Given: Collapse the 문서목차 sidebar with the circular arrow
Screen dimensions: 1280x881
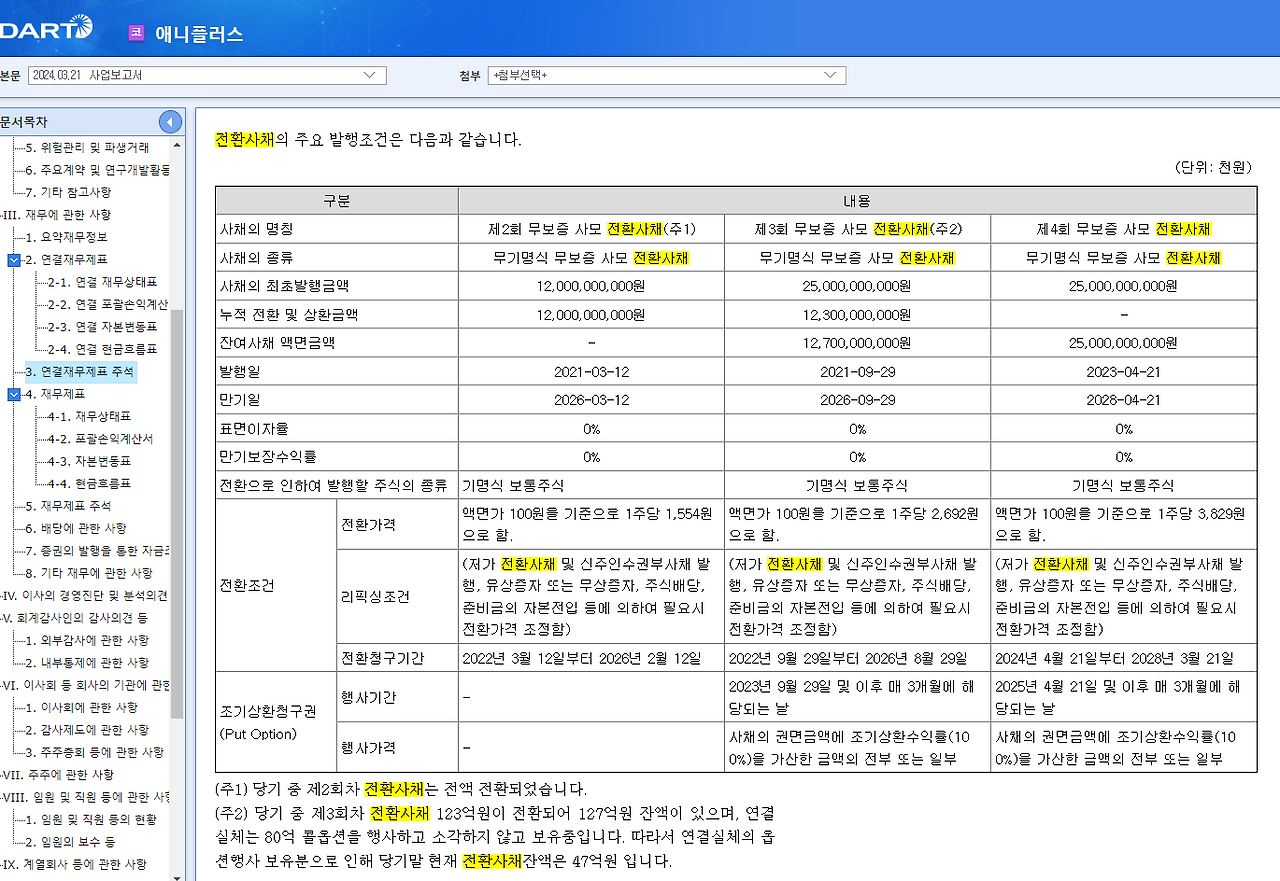Looking at the screenshot, I should click(x=170, y=121).
